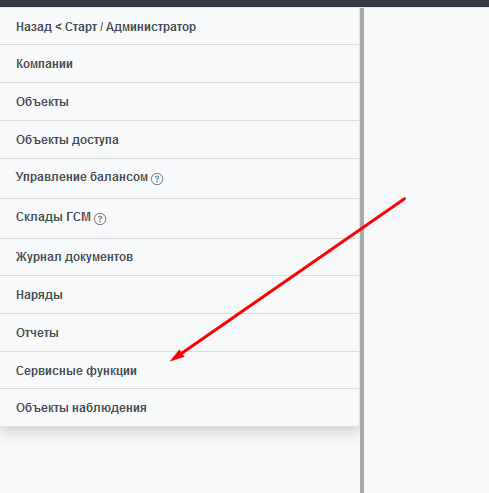Open help icon beside Управление балансом
489x493 pixels.
tap(157, 179)
